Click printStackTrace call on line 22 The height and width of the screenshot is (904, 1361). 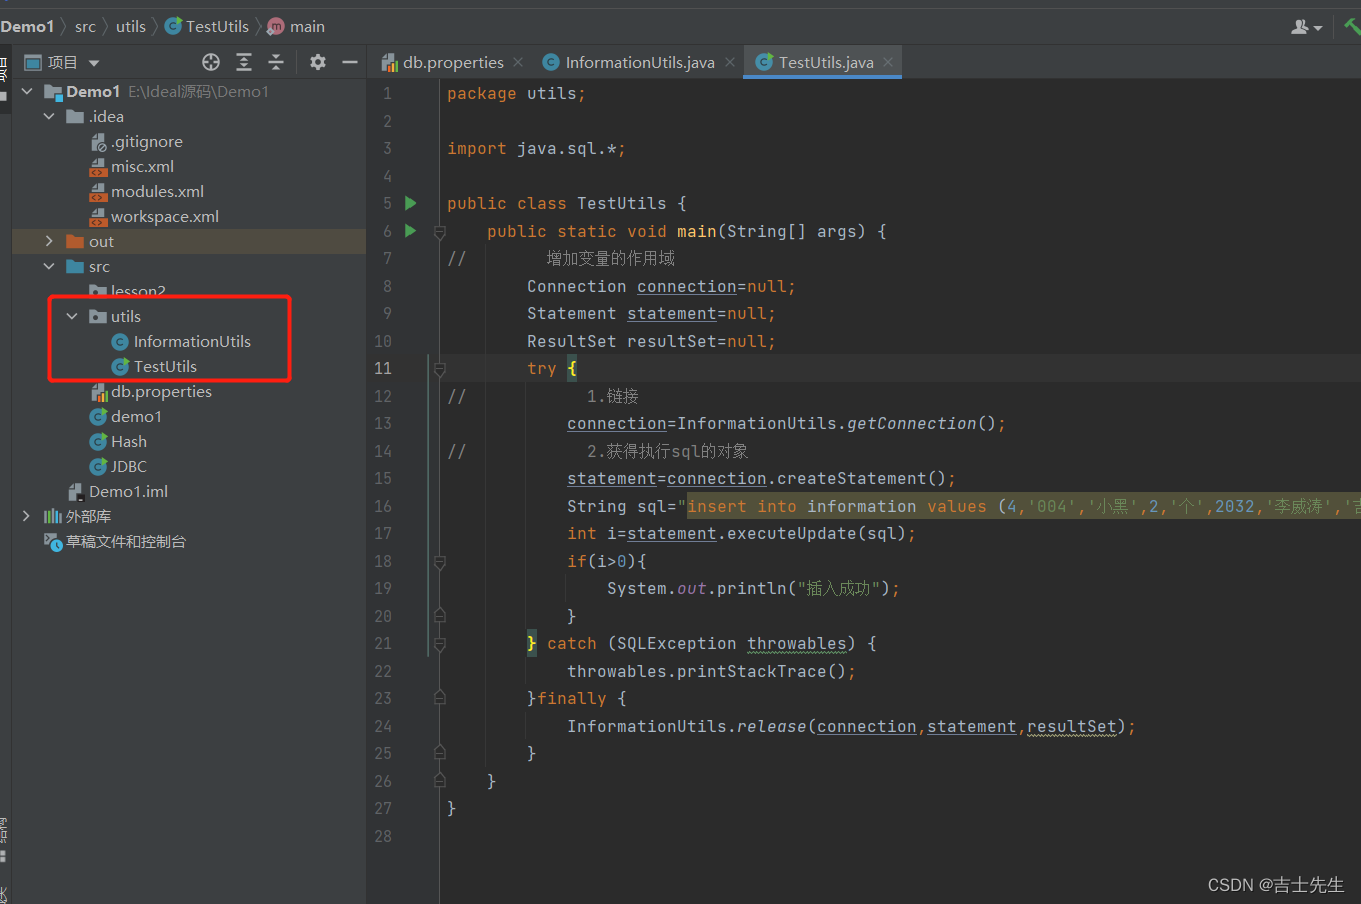tap(751, 672)
